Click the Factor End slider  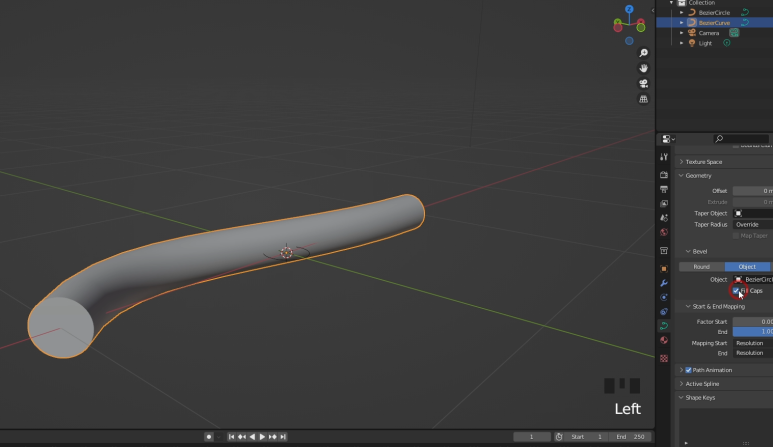pos(753,332)
